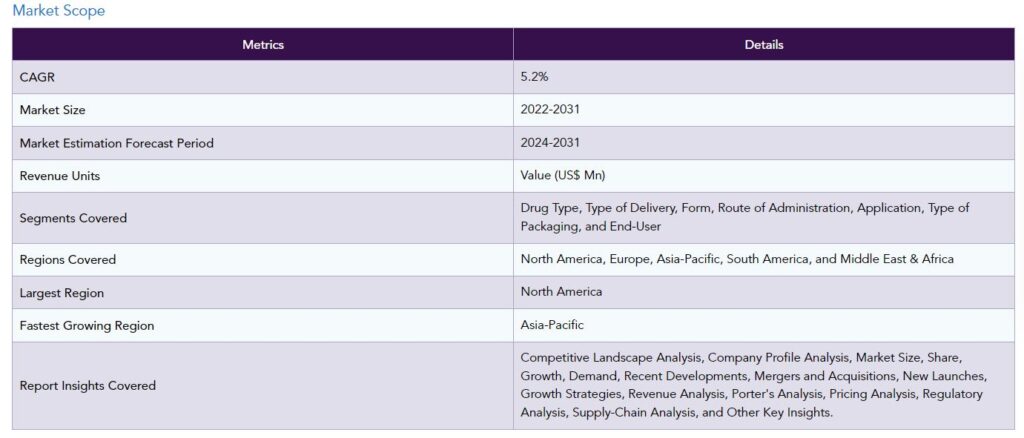Click the North America largest region value
1024x438 pixels.
pyautogui.click(x=561, y=292)
